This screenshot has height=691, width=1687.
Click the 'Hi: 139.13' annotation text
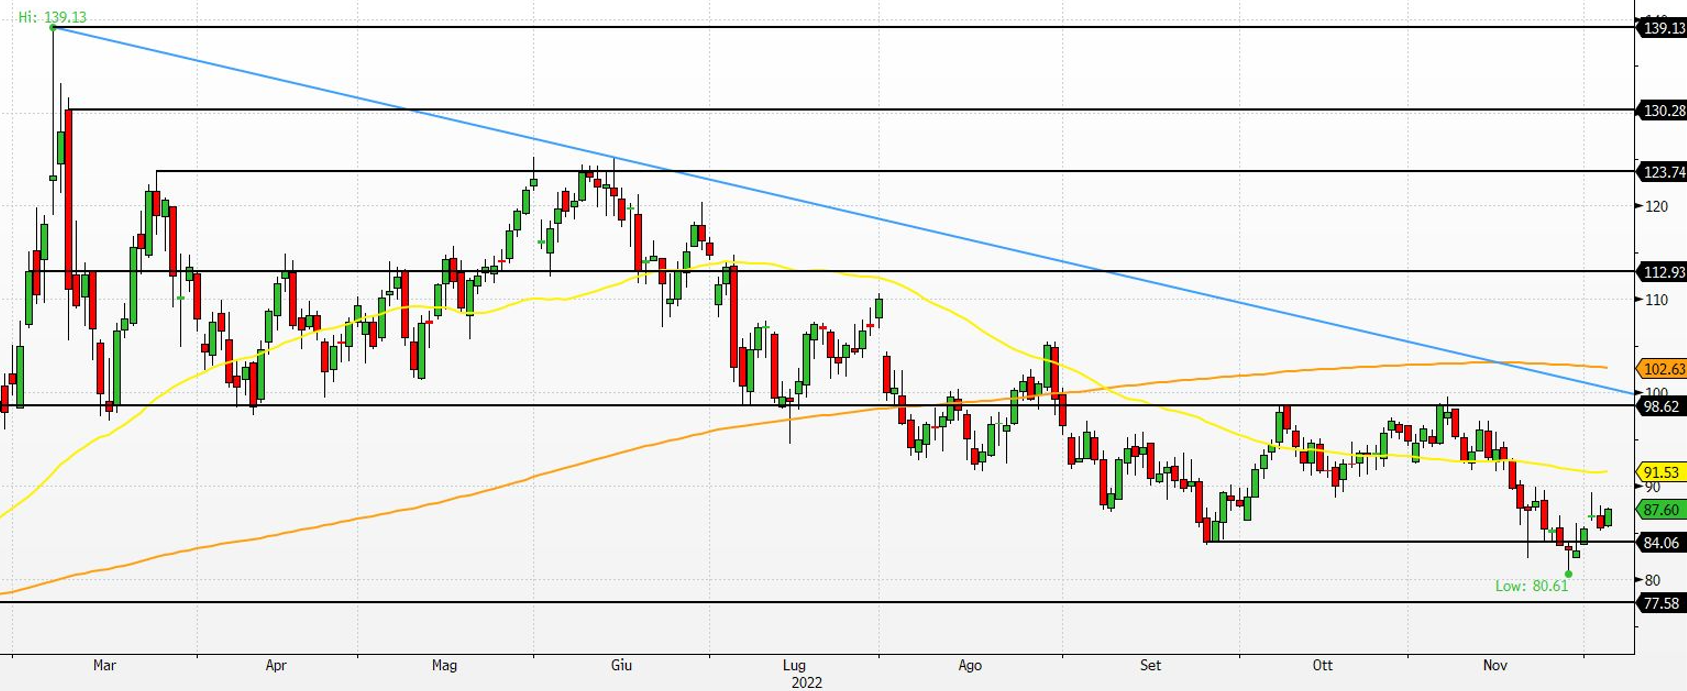coord(53,17)
